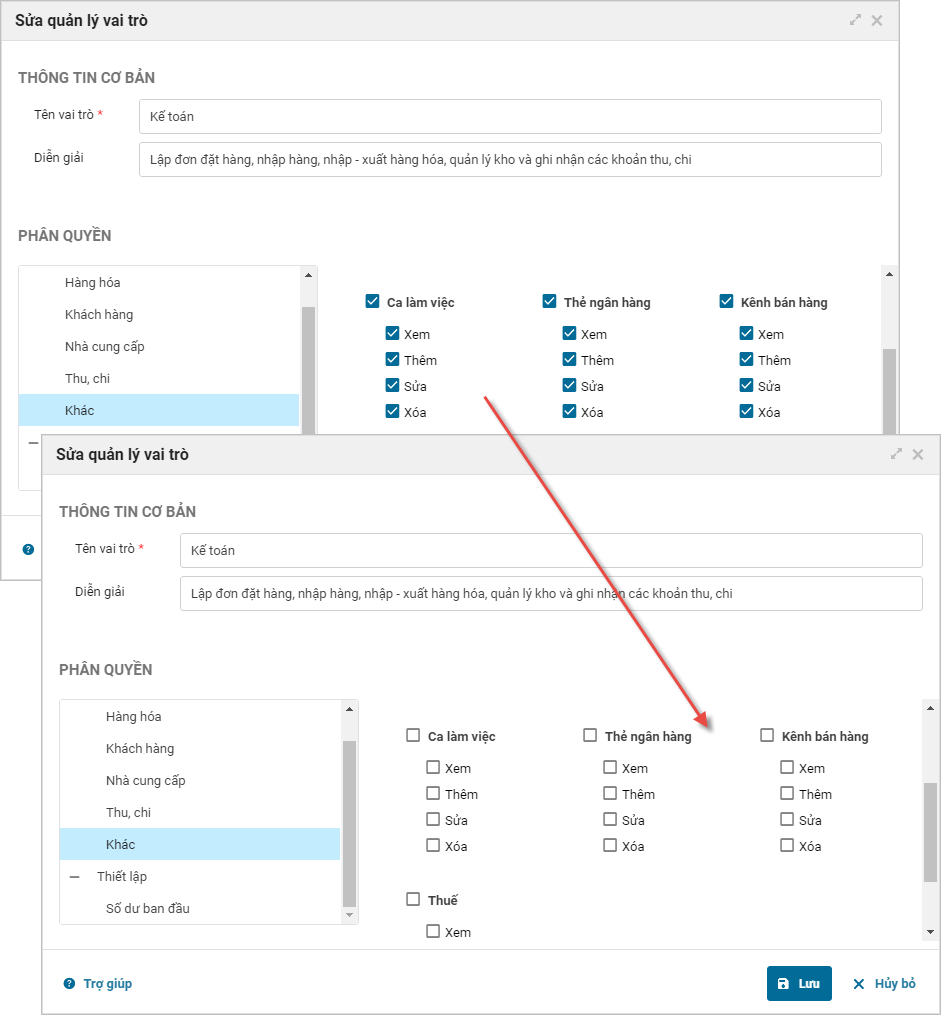Click tree scrollbar down arrow in front dialog

[x=349, y=915]
